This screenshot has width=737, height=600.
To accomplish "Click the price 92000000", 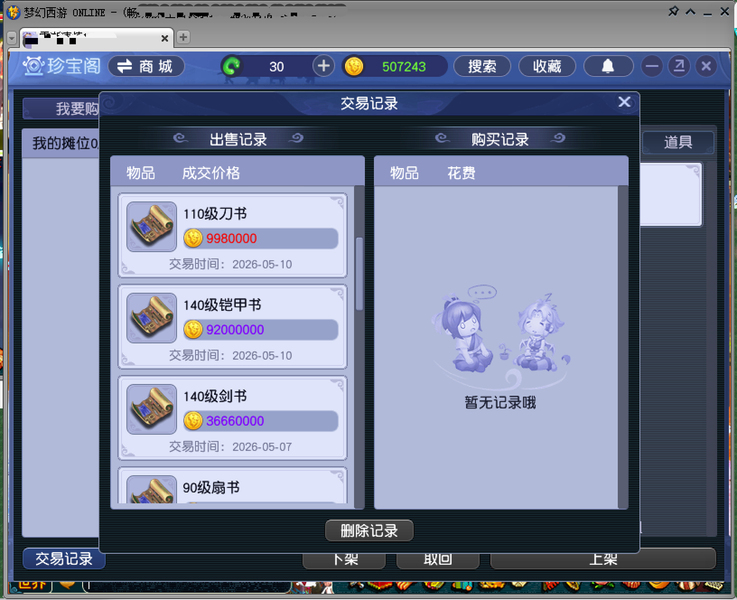I will point(235,329).
